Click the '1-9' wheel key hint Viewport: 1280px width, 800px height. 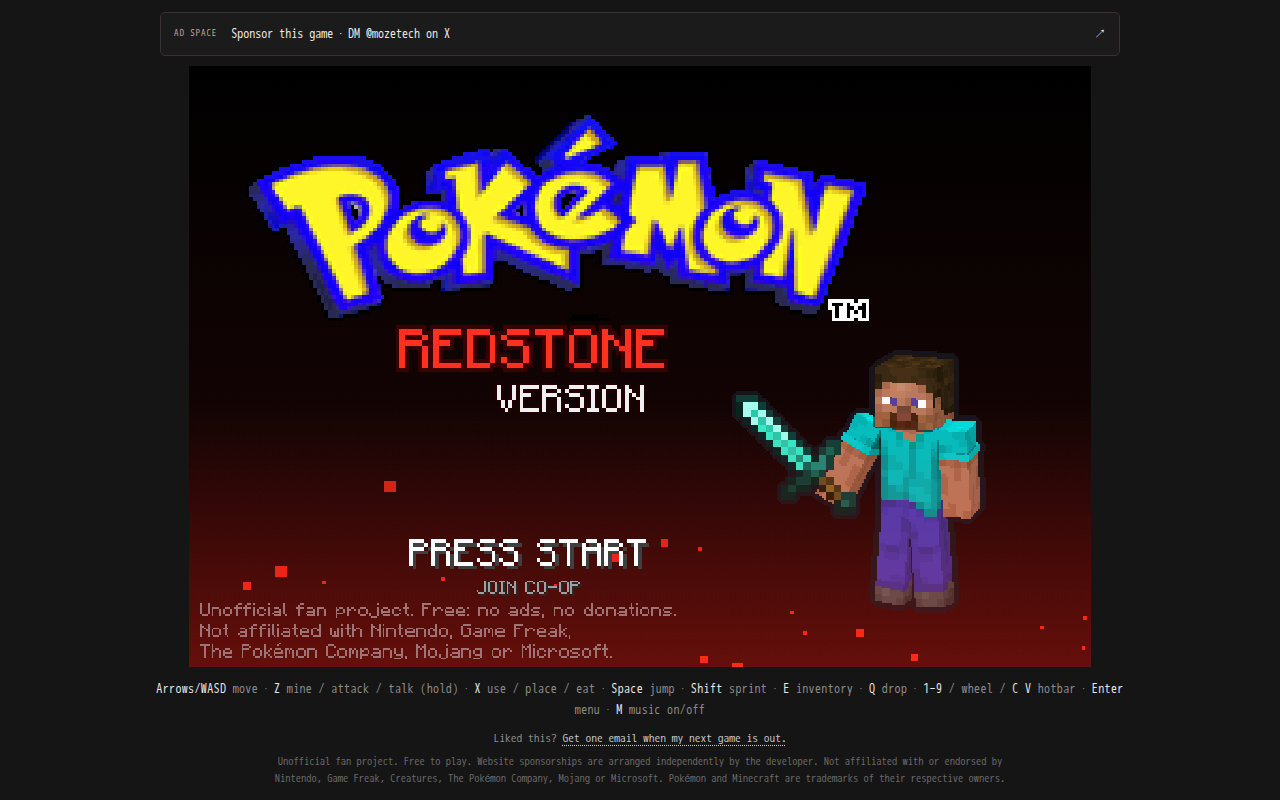point(932,689)
